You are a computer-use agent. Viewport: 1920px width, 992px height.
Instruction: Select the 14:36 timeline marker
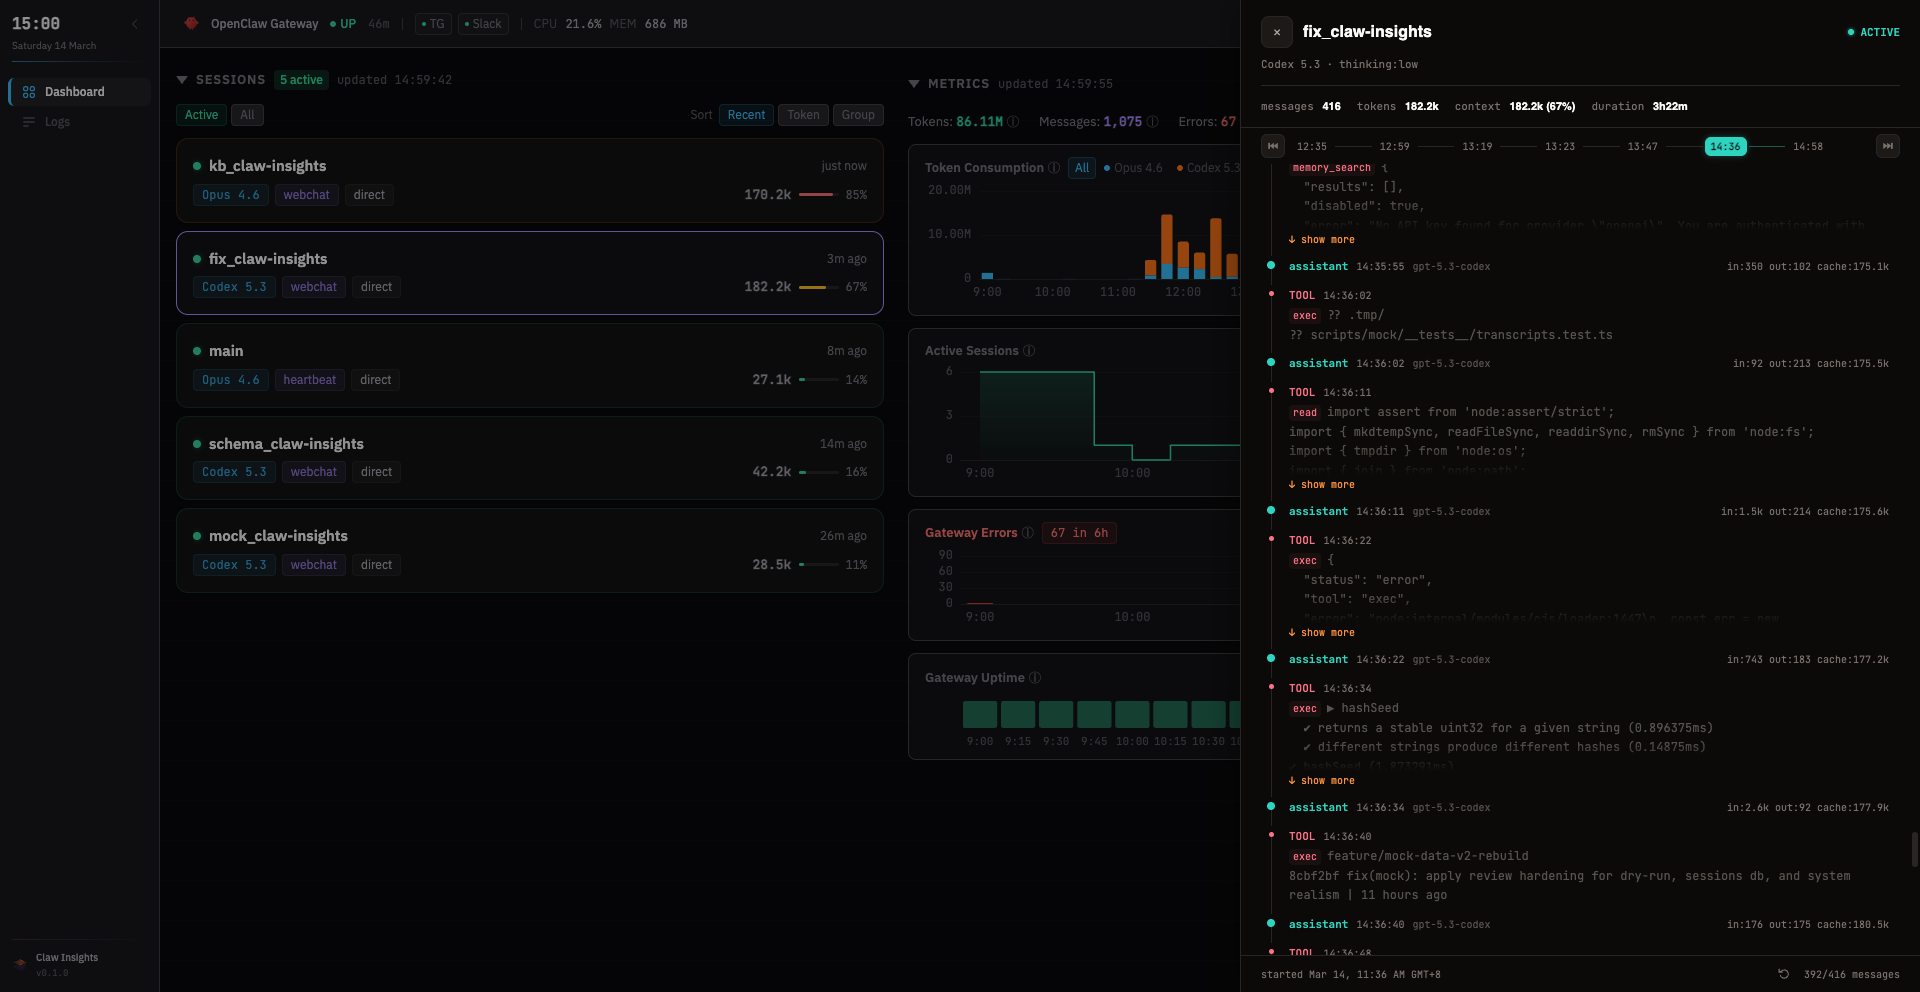click(x=1727, y=146)
